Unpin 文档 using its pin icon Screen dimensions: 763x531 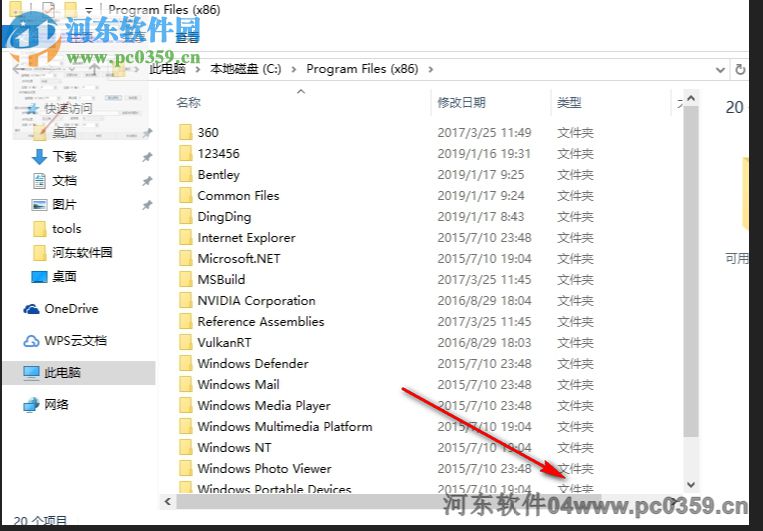click(x=147, y=181)
